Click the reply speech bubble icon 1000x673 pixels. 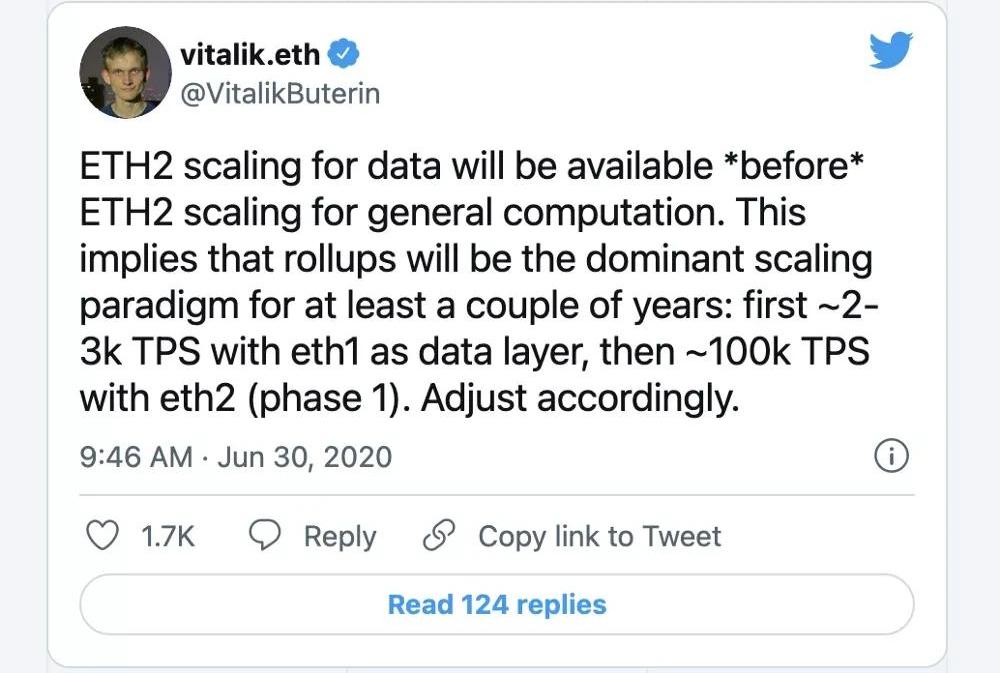tap(264, 537)
